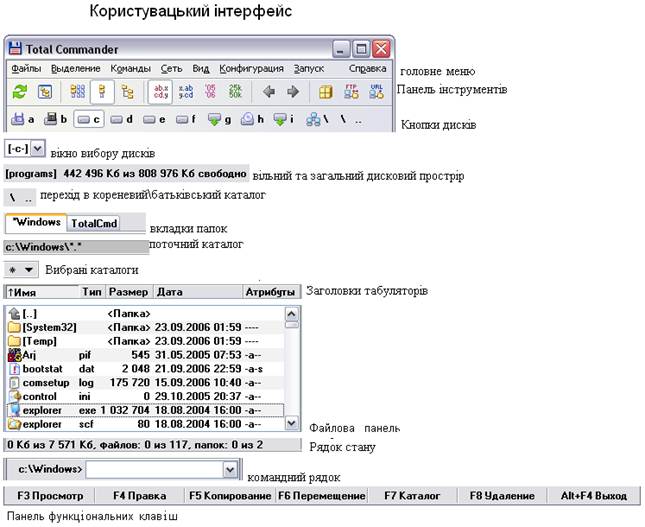This screenshot has height=527, width=645.
Task: Select floppy drive b button
Action: pos(56,119)
